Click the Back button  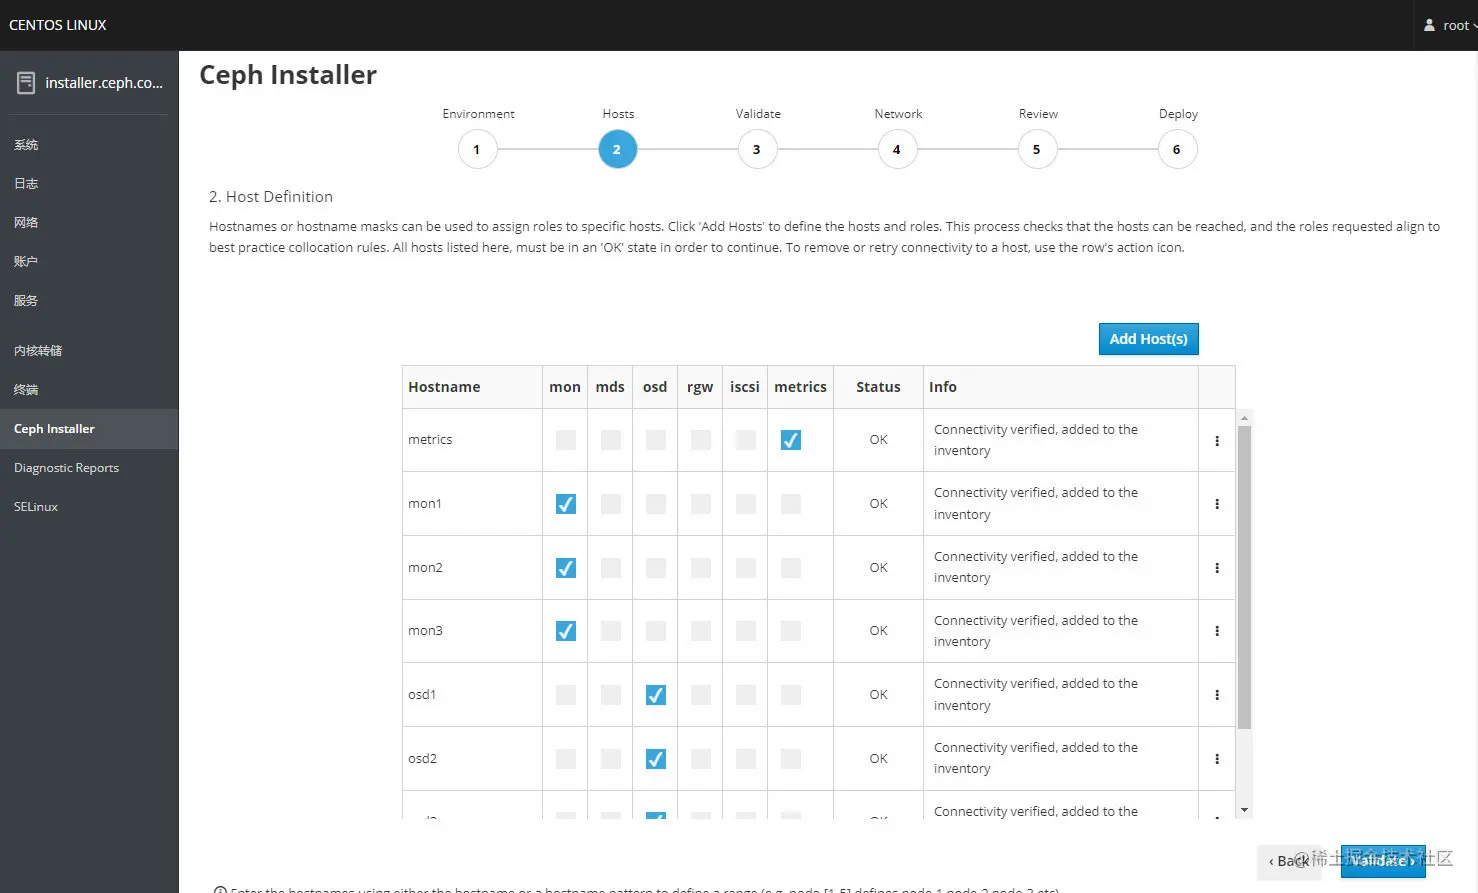[1289, 861]
